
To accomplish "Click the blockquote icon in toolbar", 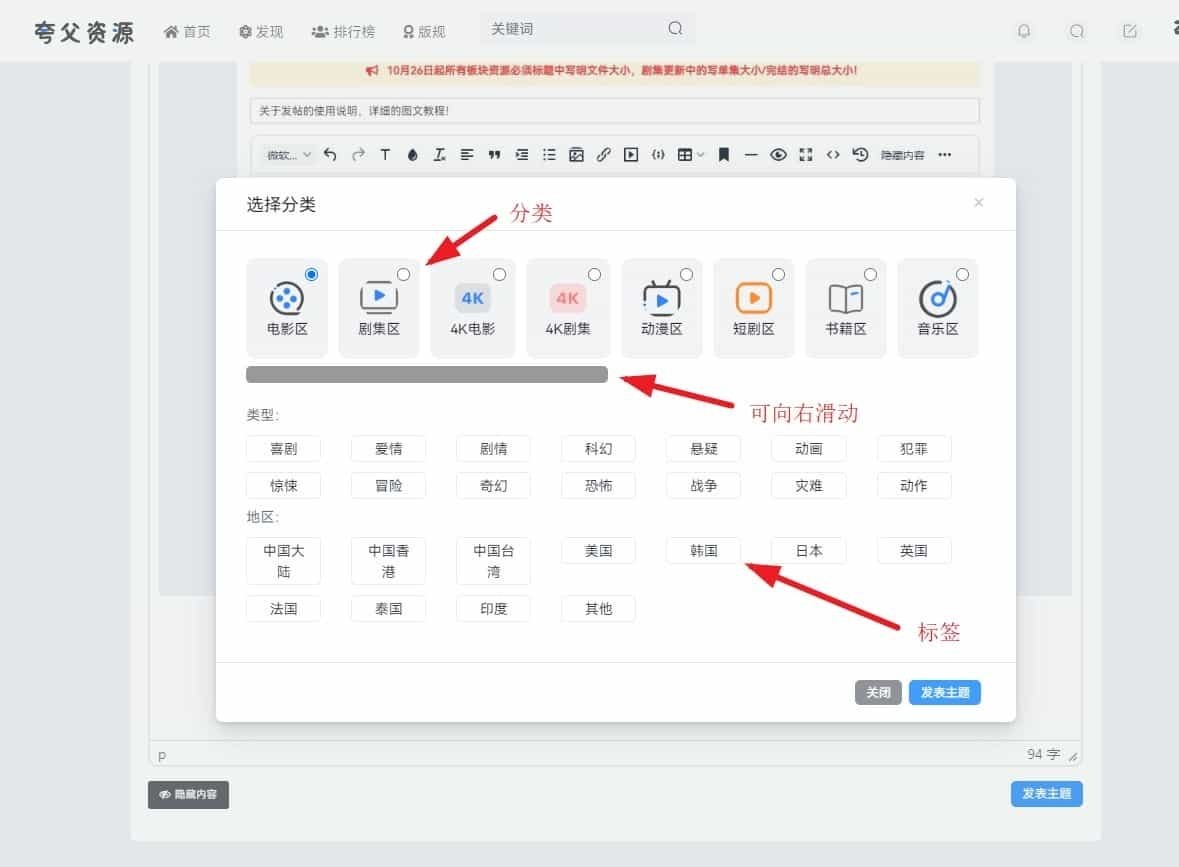I will (494, 155).
